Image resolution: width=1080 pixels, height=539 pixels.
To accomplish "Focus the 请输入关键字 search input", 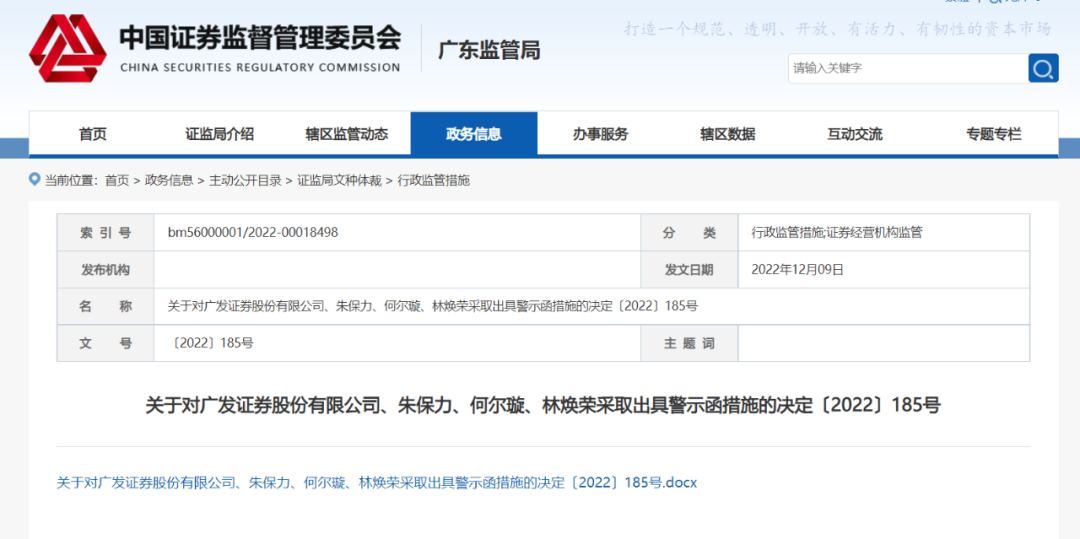I will 908,68.
